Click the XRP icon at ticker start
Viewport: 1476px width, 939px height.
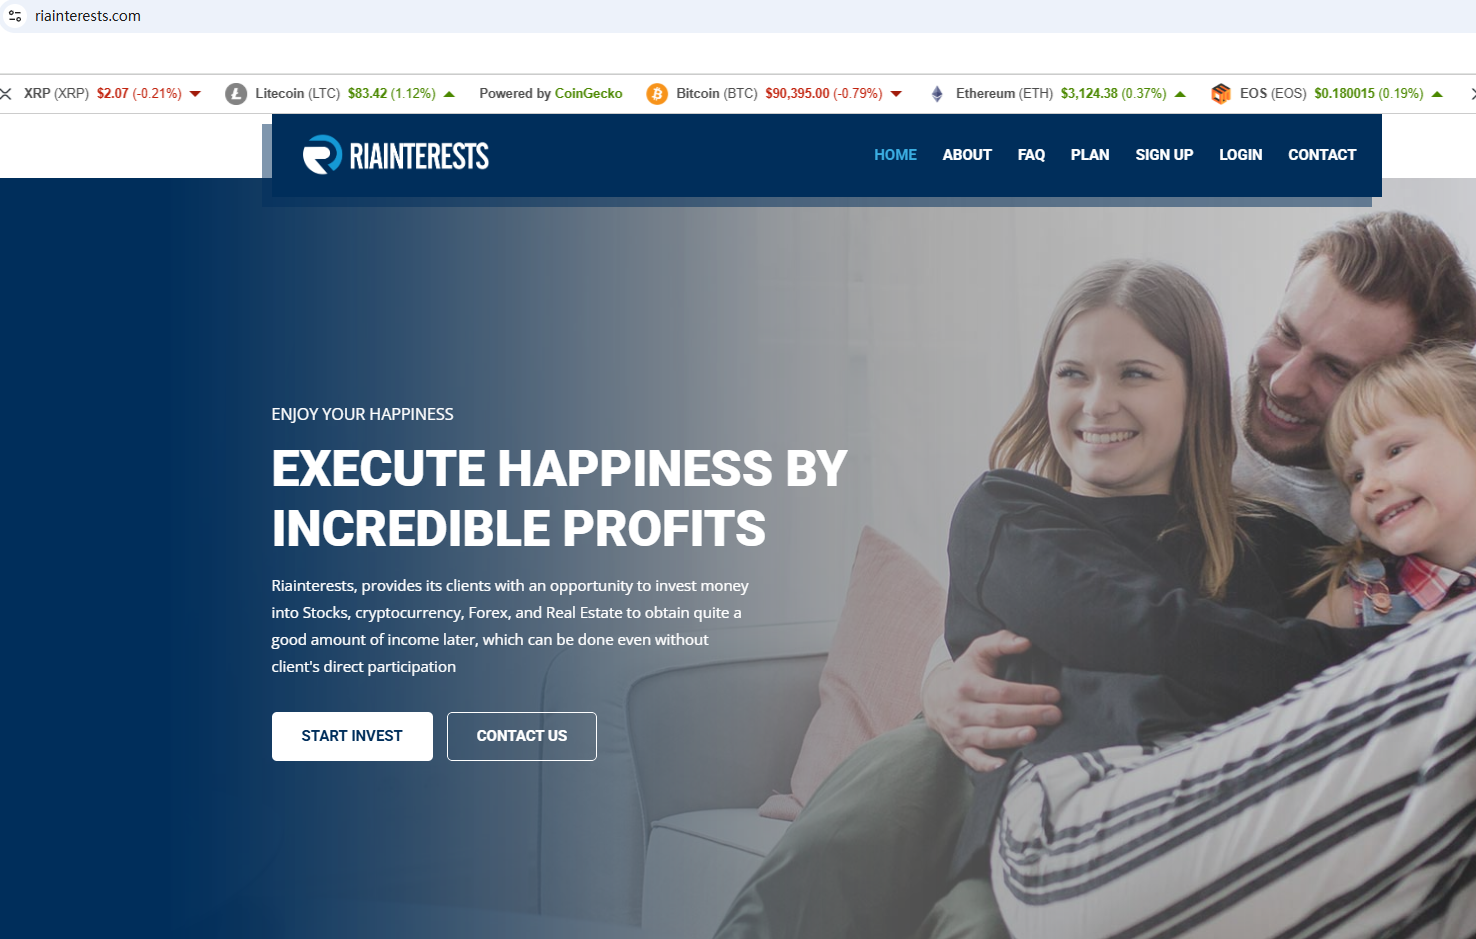tap(6, 94)
